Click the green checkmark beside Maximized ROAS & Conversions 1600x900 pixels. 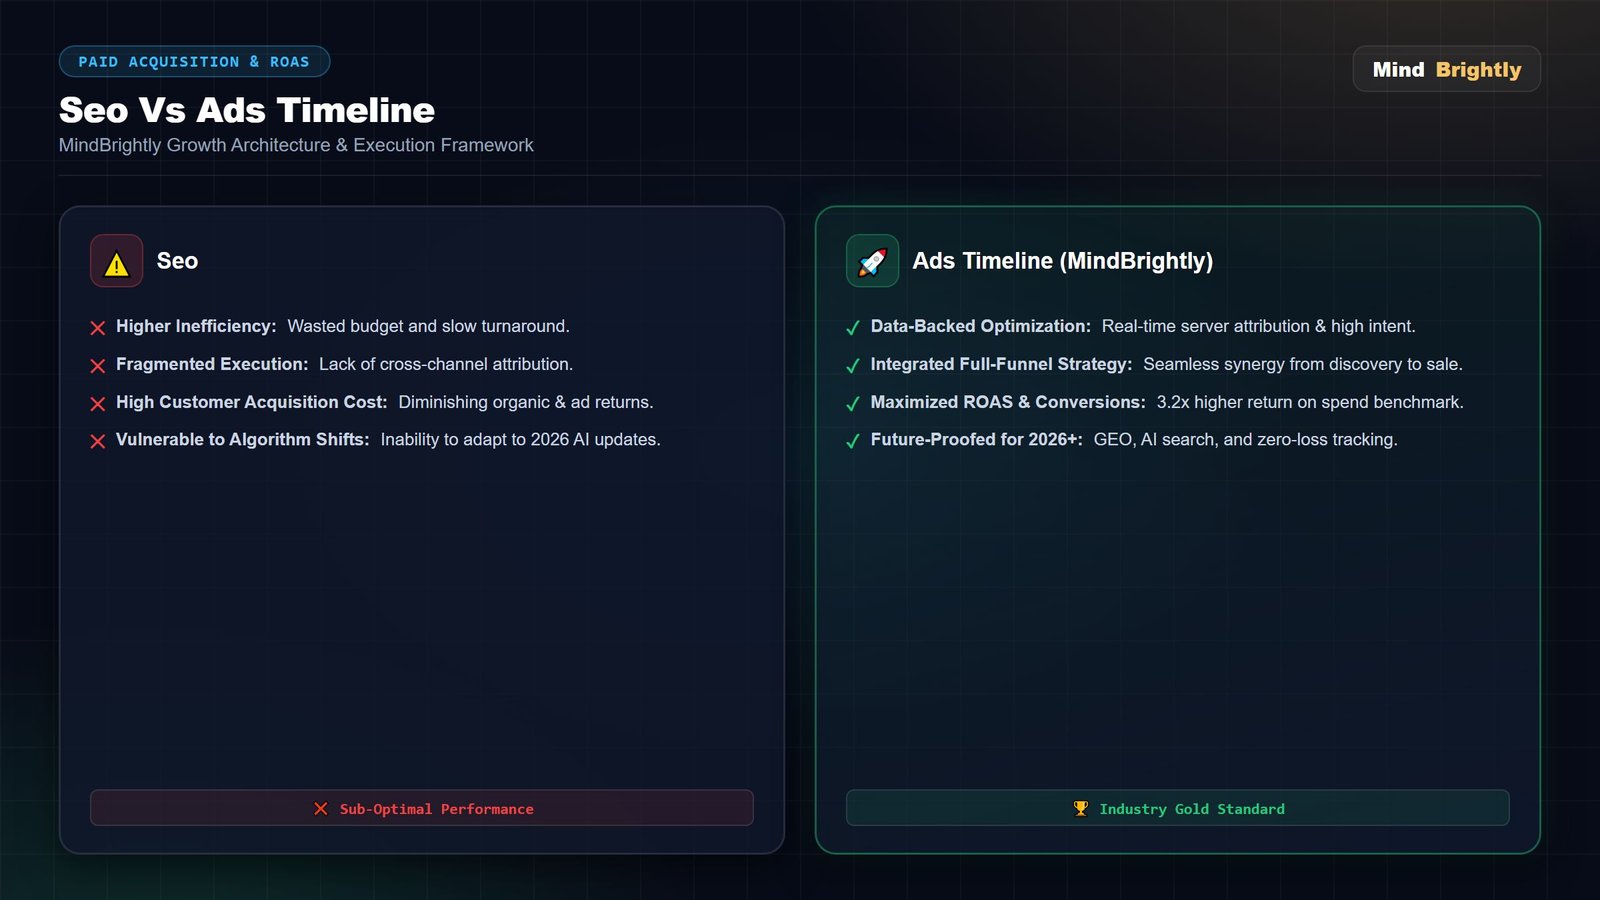pyautogui.click(x=853, y=404)
